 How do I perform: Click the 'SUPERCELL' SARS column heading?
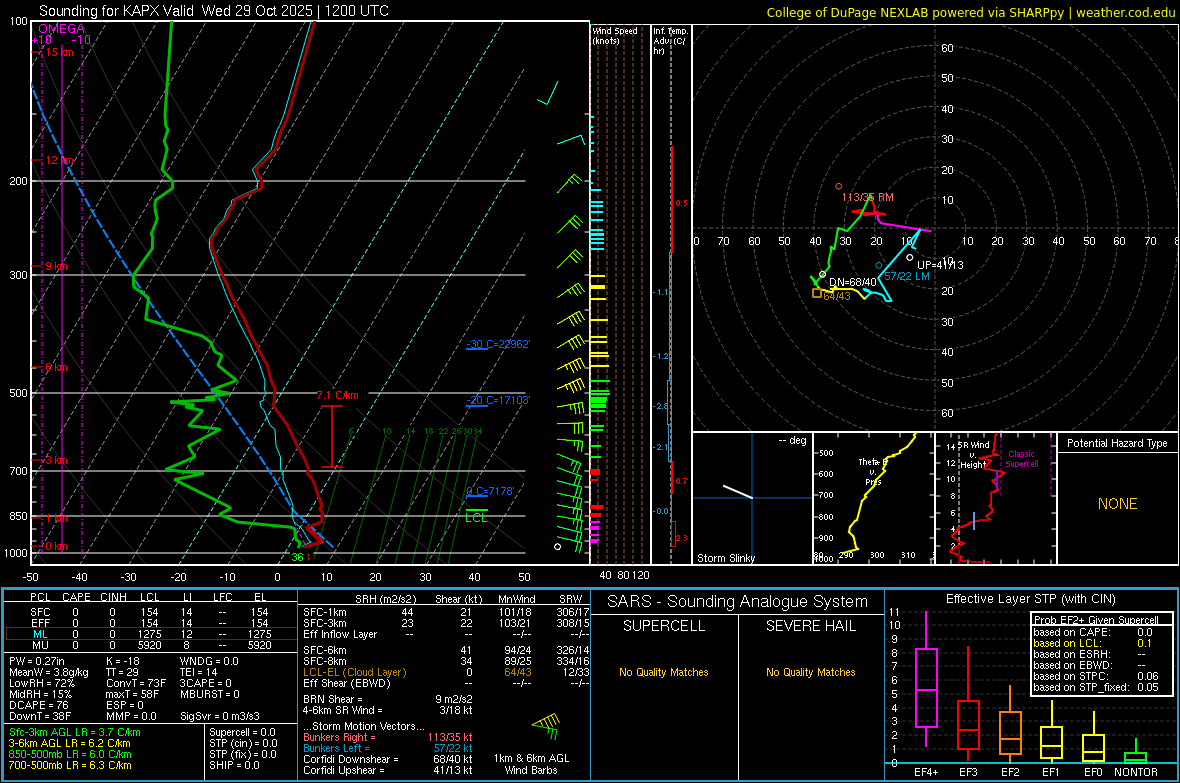tap(664, 626)
